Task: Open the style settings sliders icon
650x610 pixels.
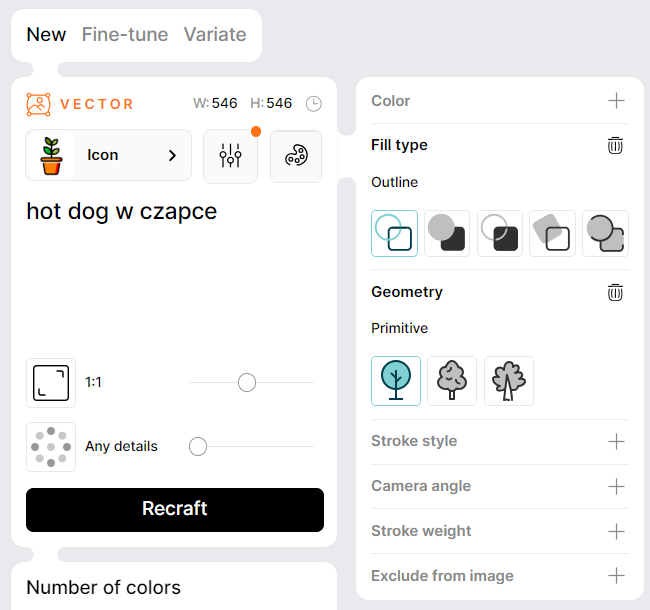Action: click(x=230, y=156)
